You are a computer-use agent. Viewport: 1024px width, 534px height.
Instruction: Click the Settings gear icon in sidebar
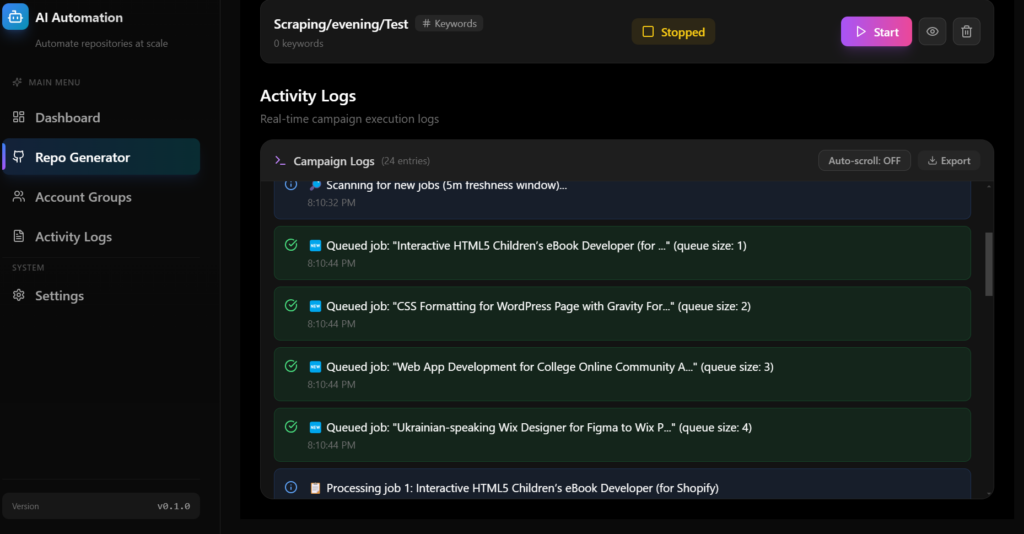point(18,295)
